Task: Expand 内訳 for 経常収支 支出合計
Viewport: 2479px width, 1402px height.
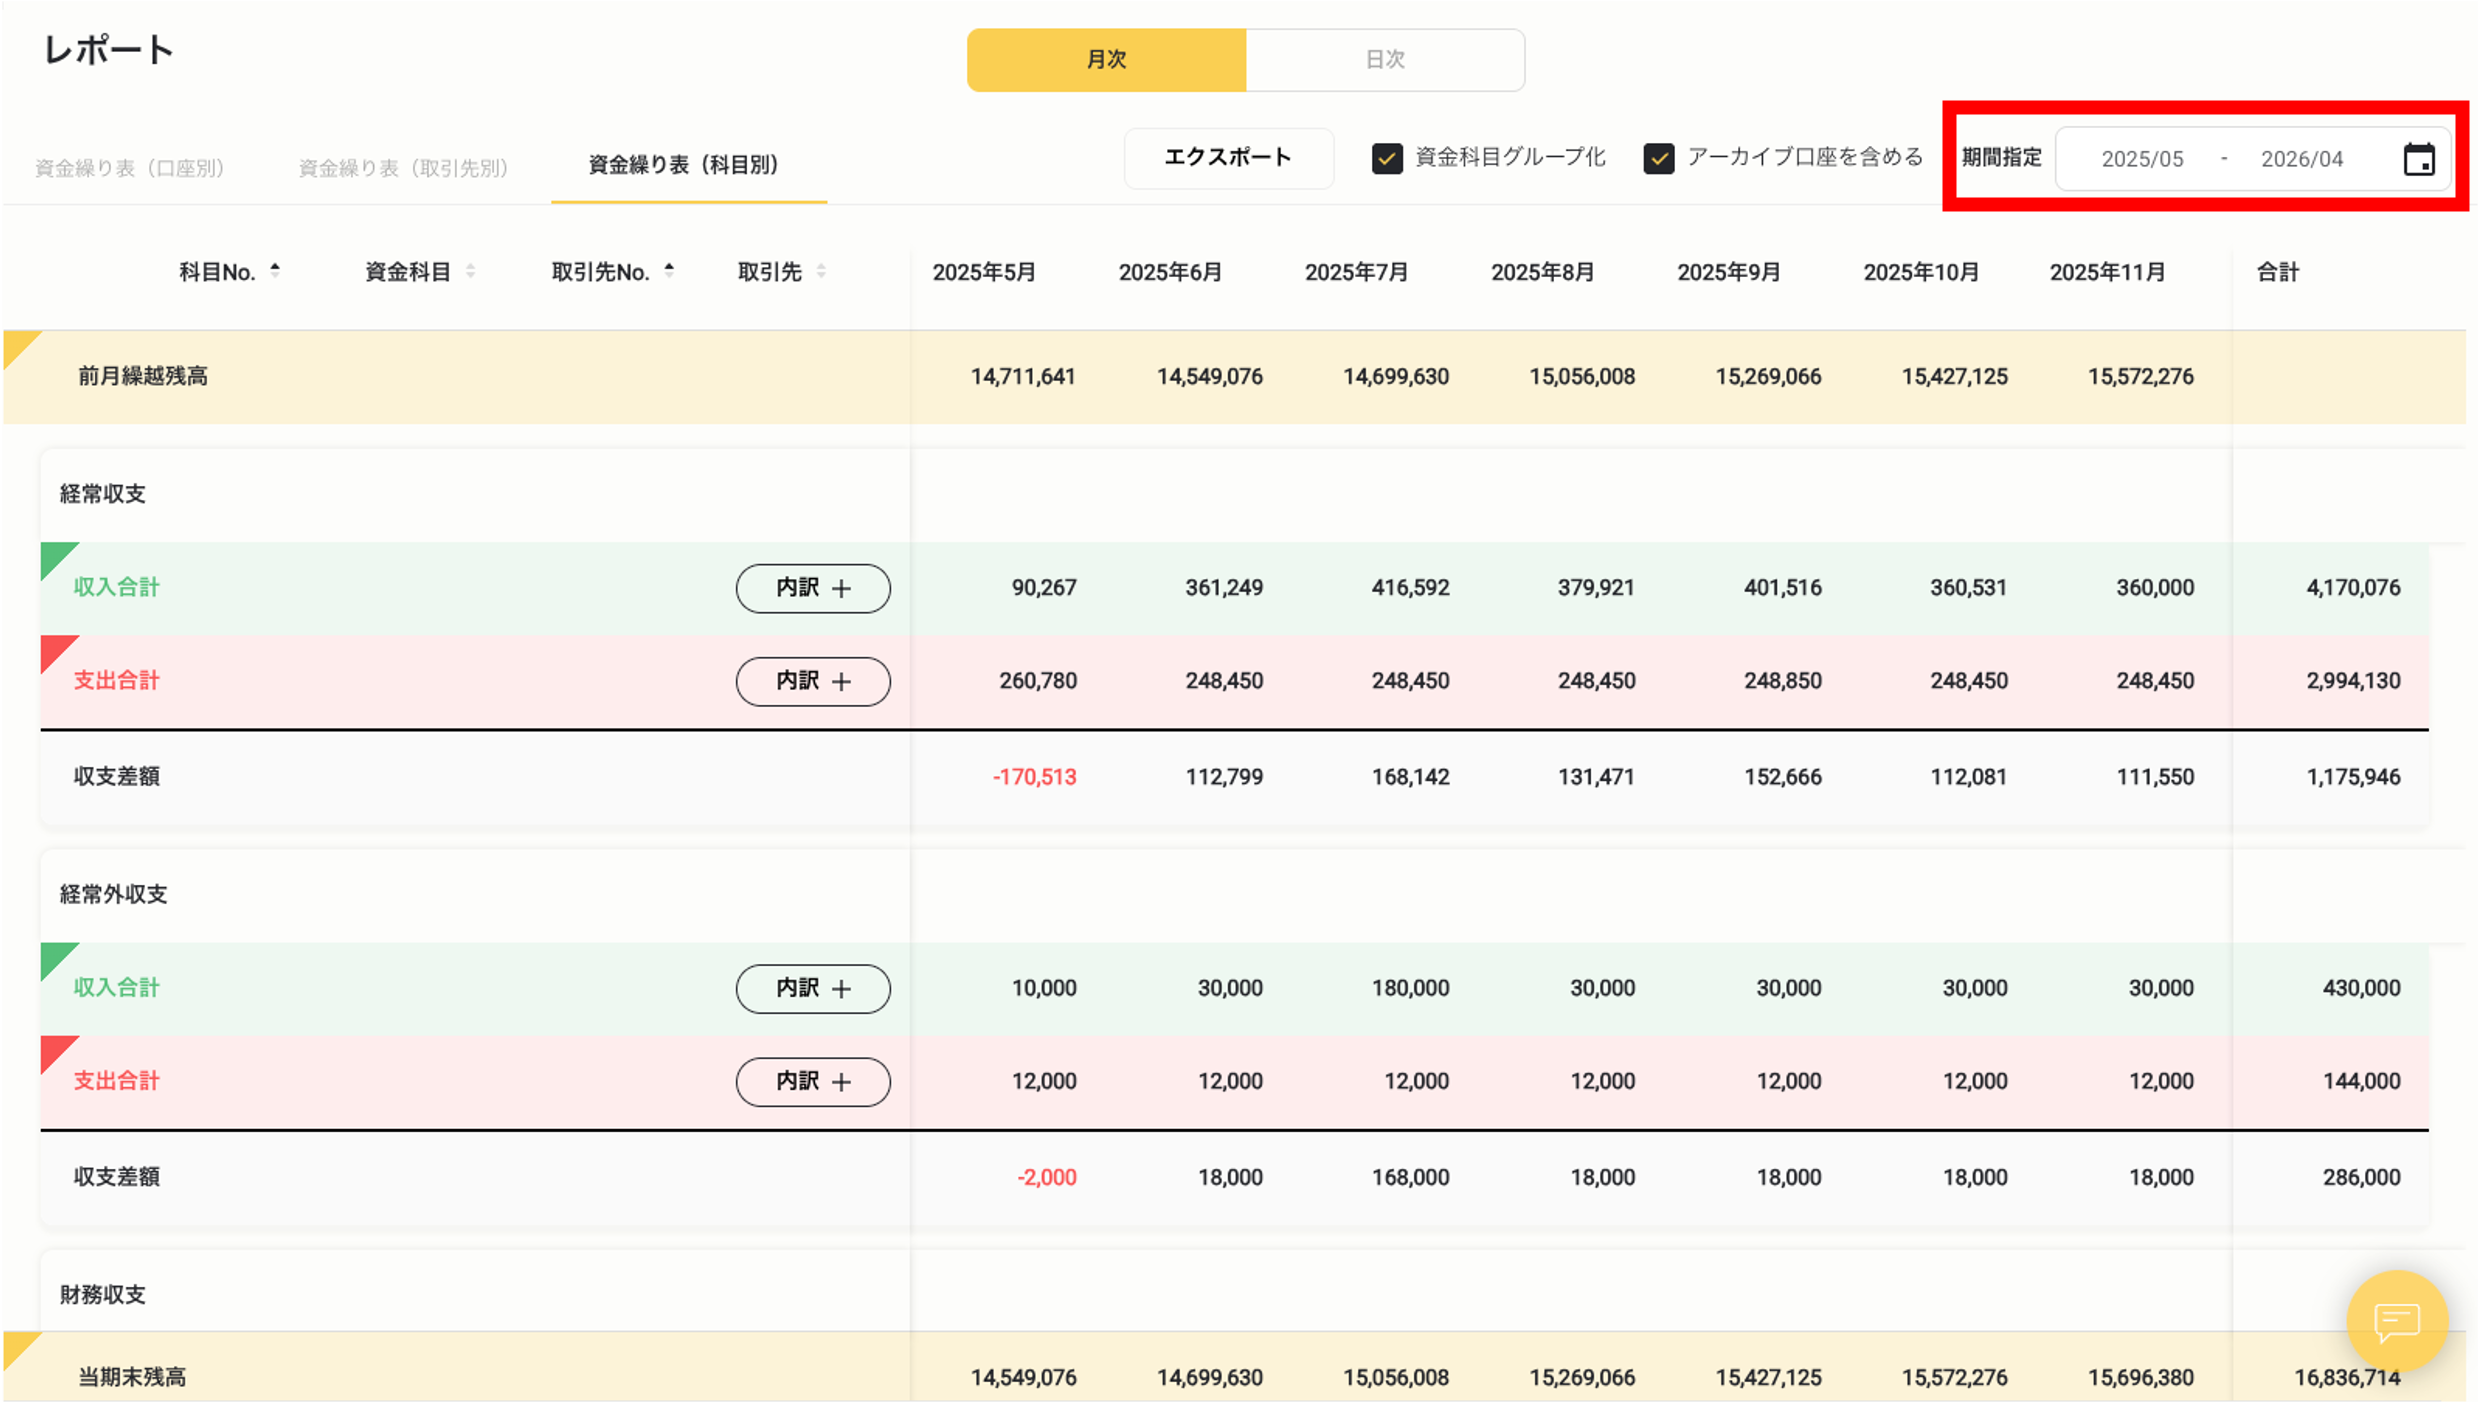Action: pos(813,681)
